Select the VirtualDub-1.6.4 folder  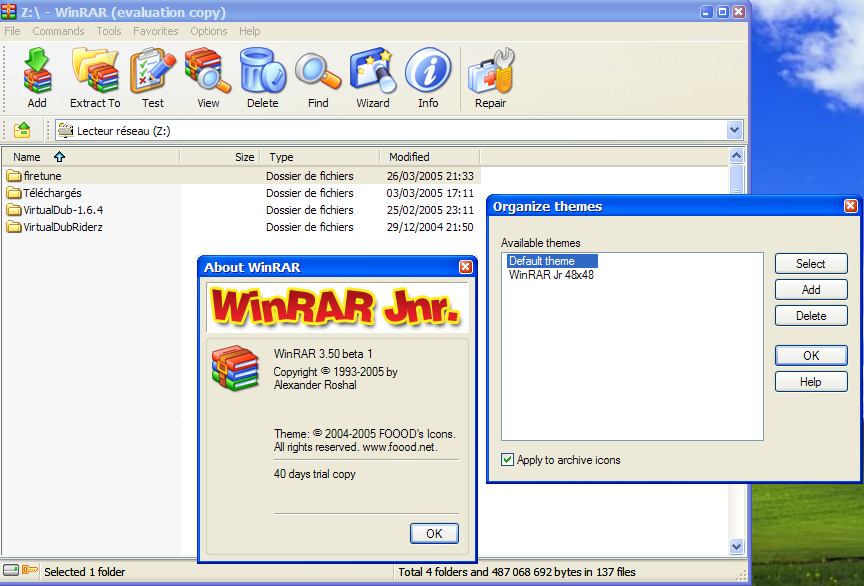click(63, 210)
